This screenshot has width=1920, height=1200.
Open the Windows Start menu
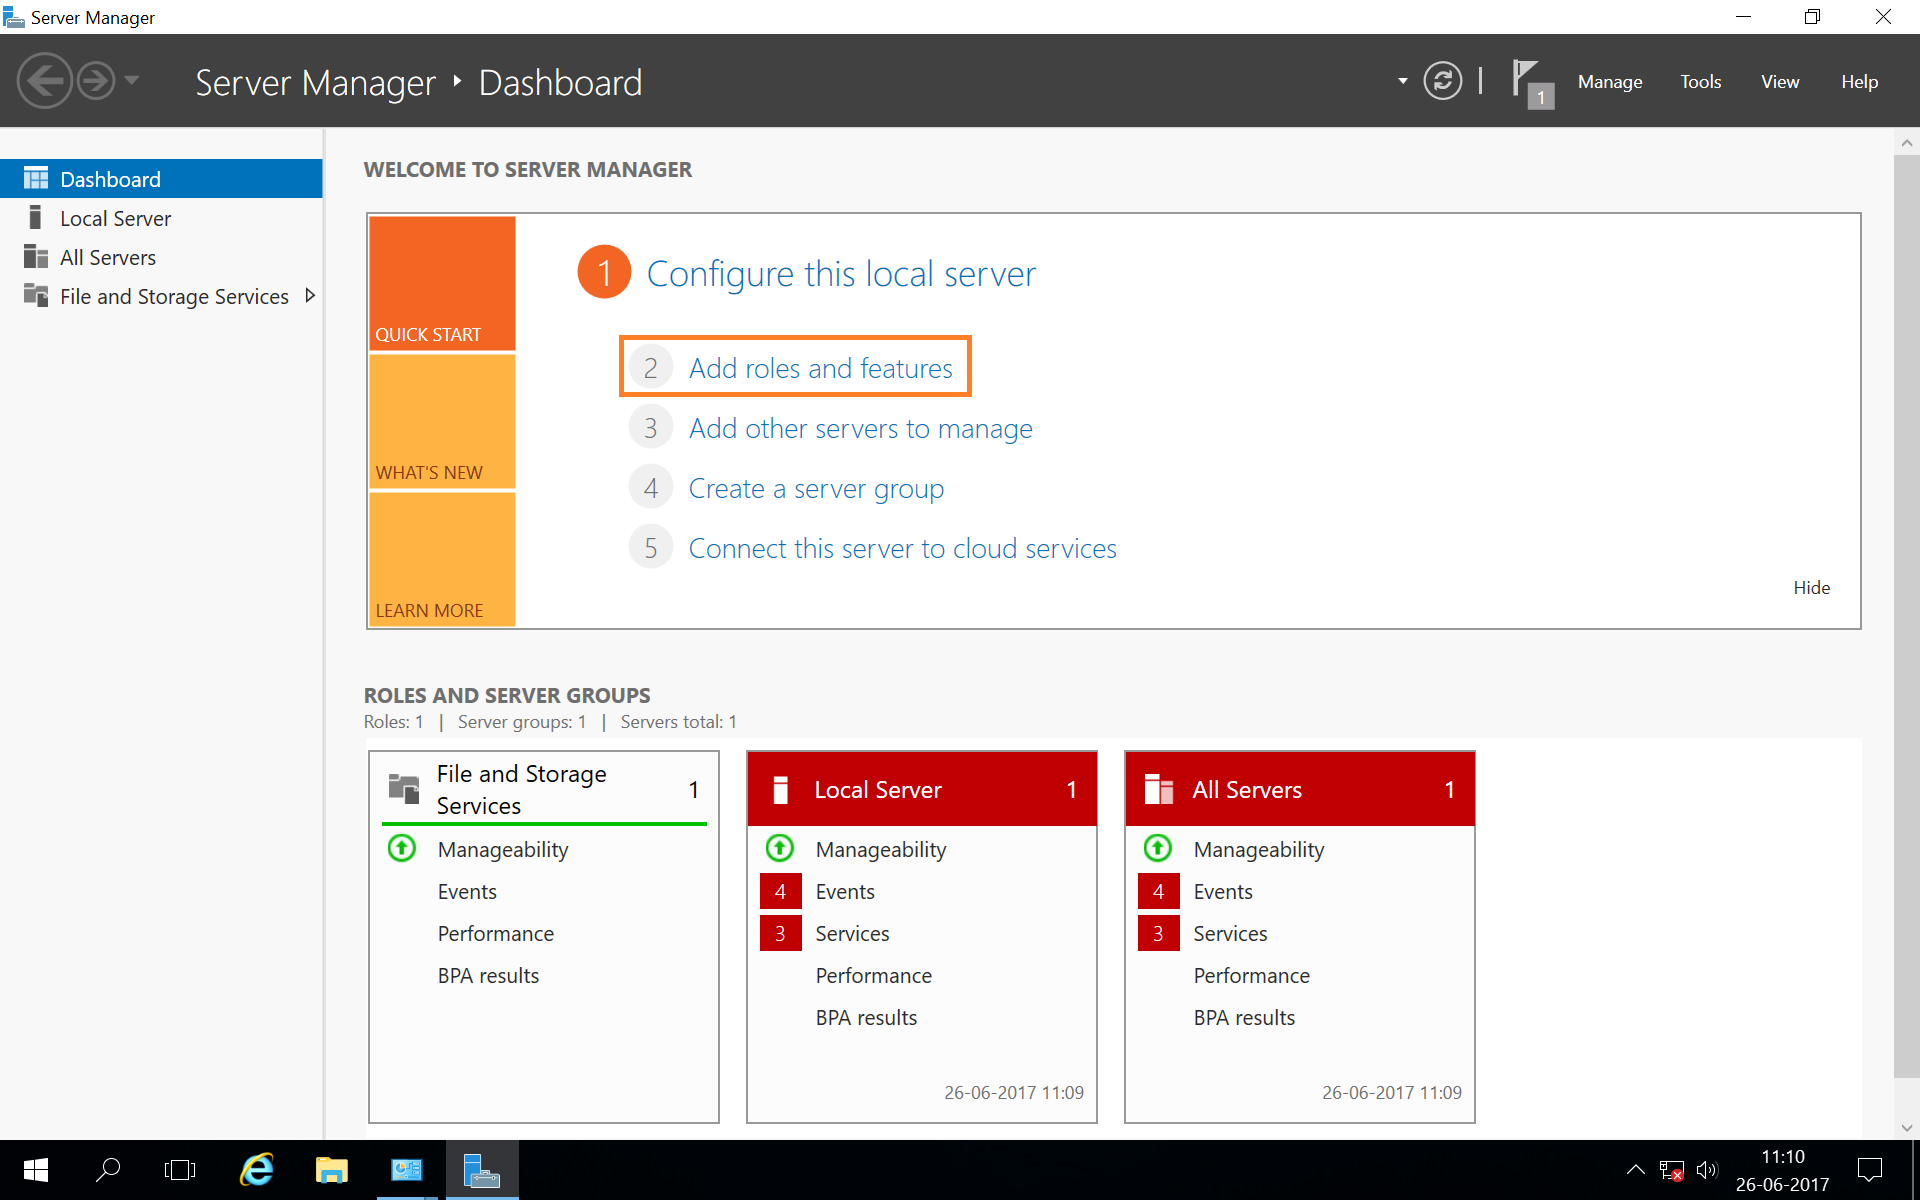pyautogui.click(x=36, y=1170)
